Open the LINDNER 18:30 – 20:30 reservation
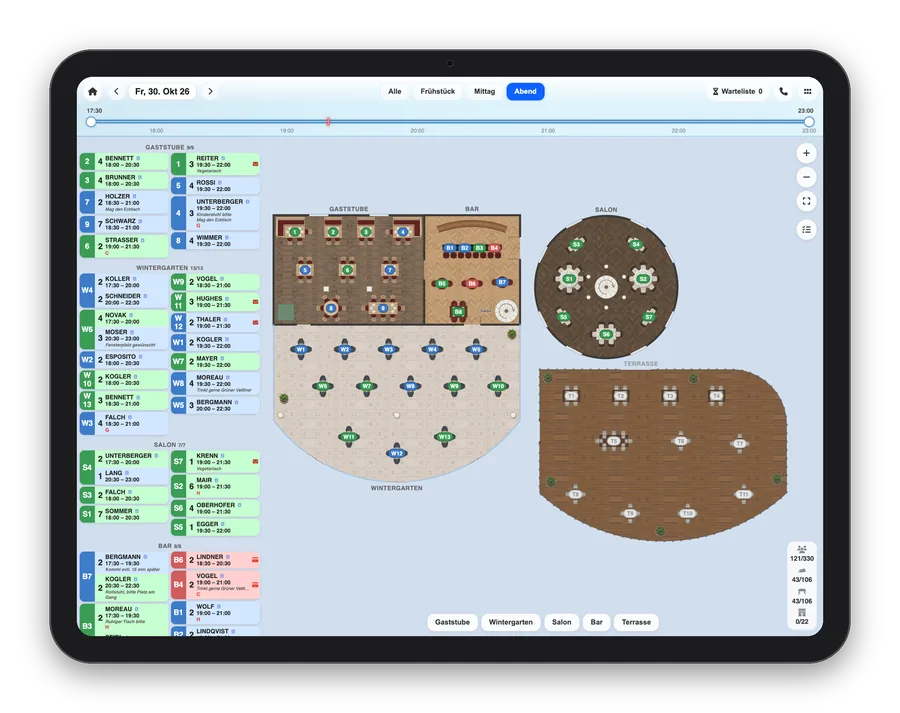Screen dimensions: 900x713 pyautogui.click(x=216, y=560)
